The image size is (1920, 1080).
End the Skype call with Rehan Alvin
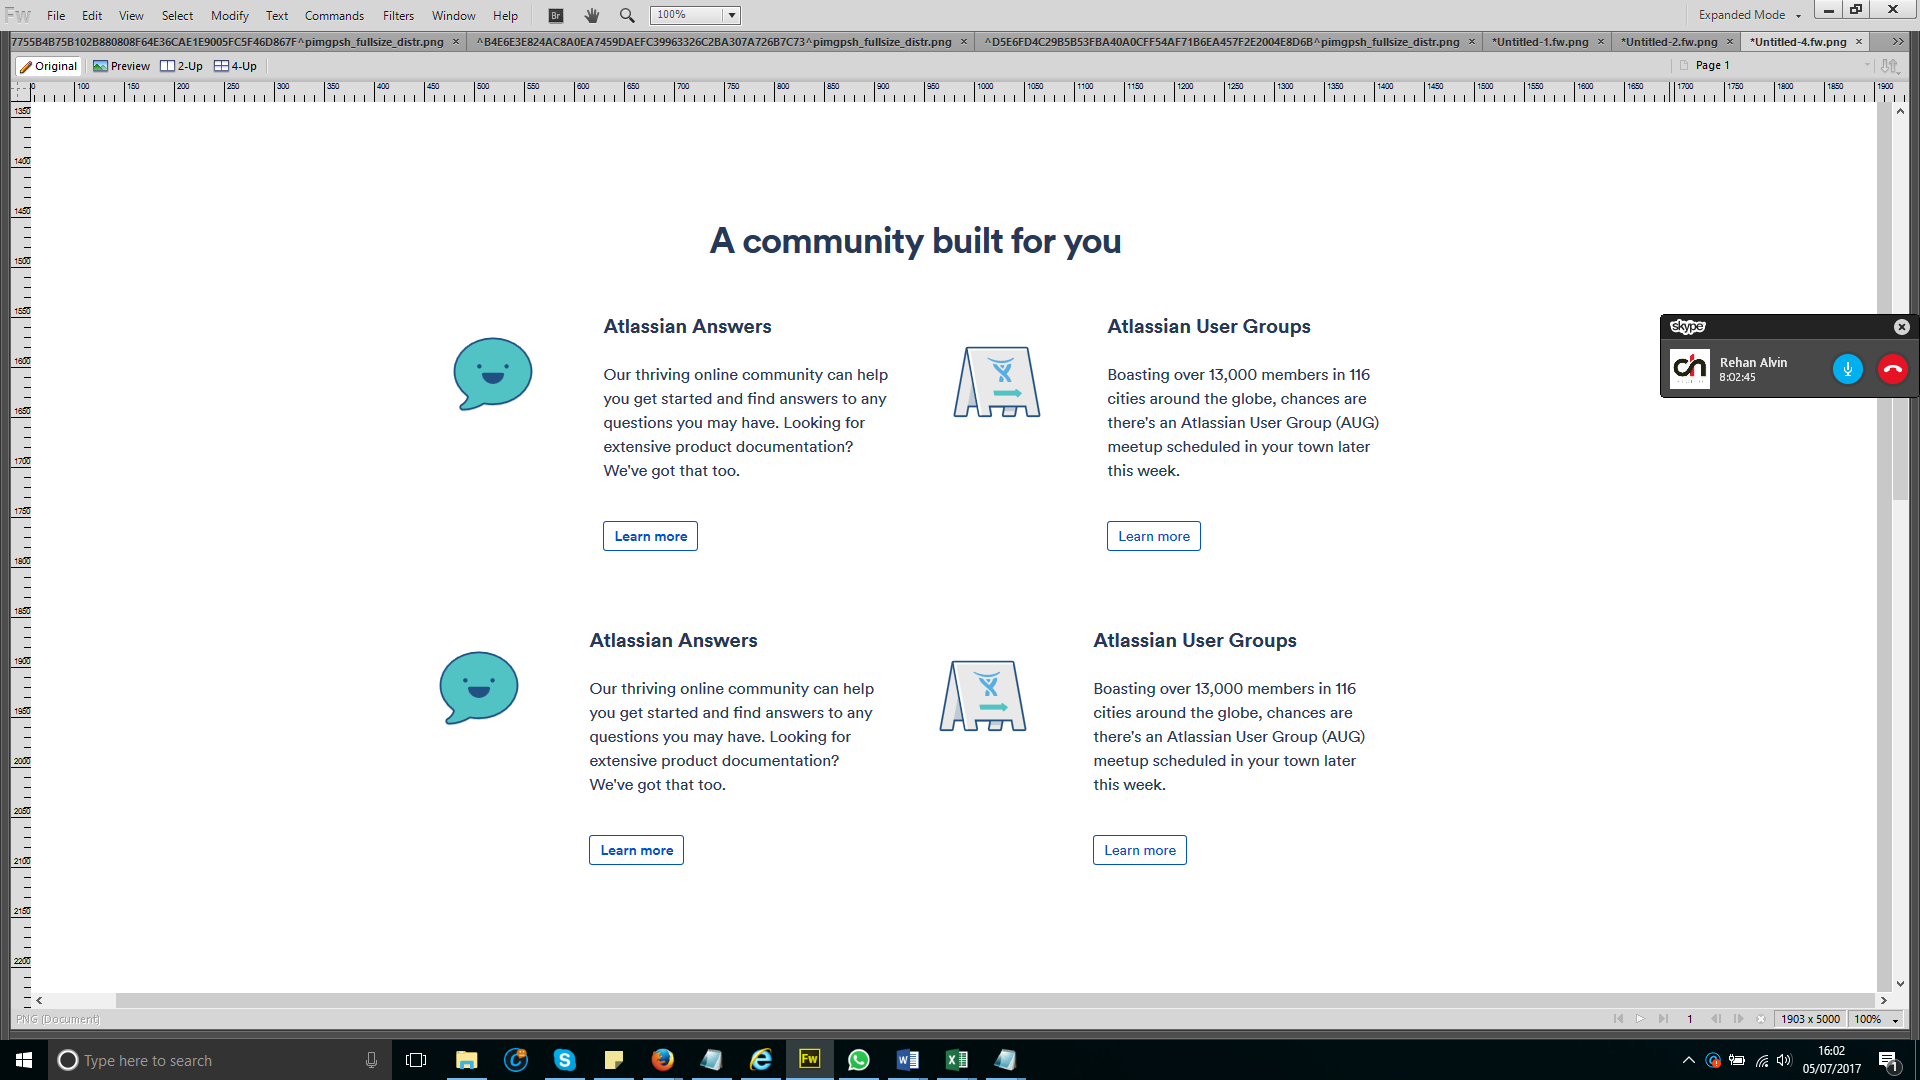click(1892, 369)
